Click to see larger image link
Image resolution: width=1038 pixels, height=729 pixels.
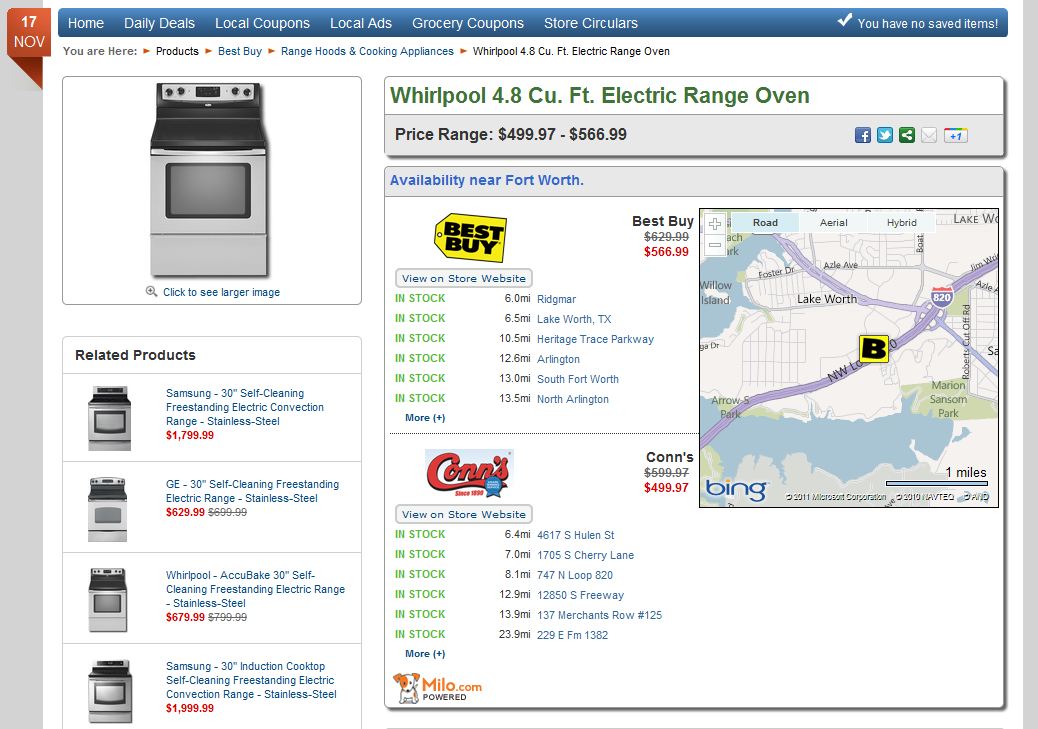point(222,292)
